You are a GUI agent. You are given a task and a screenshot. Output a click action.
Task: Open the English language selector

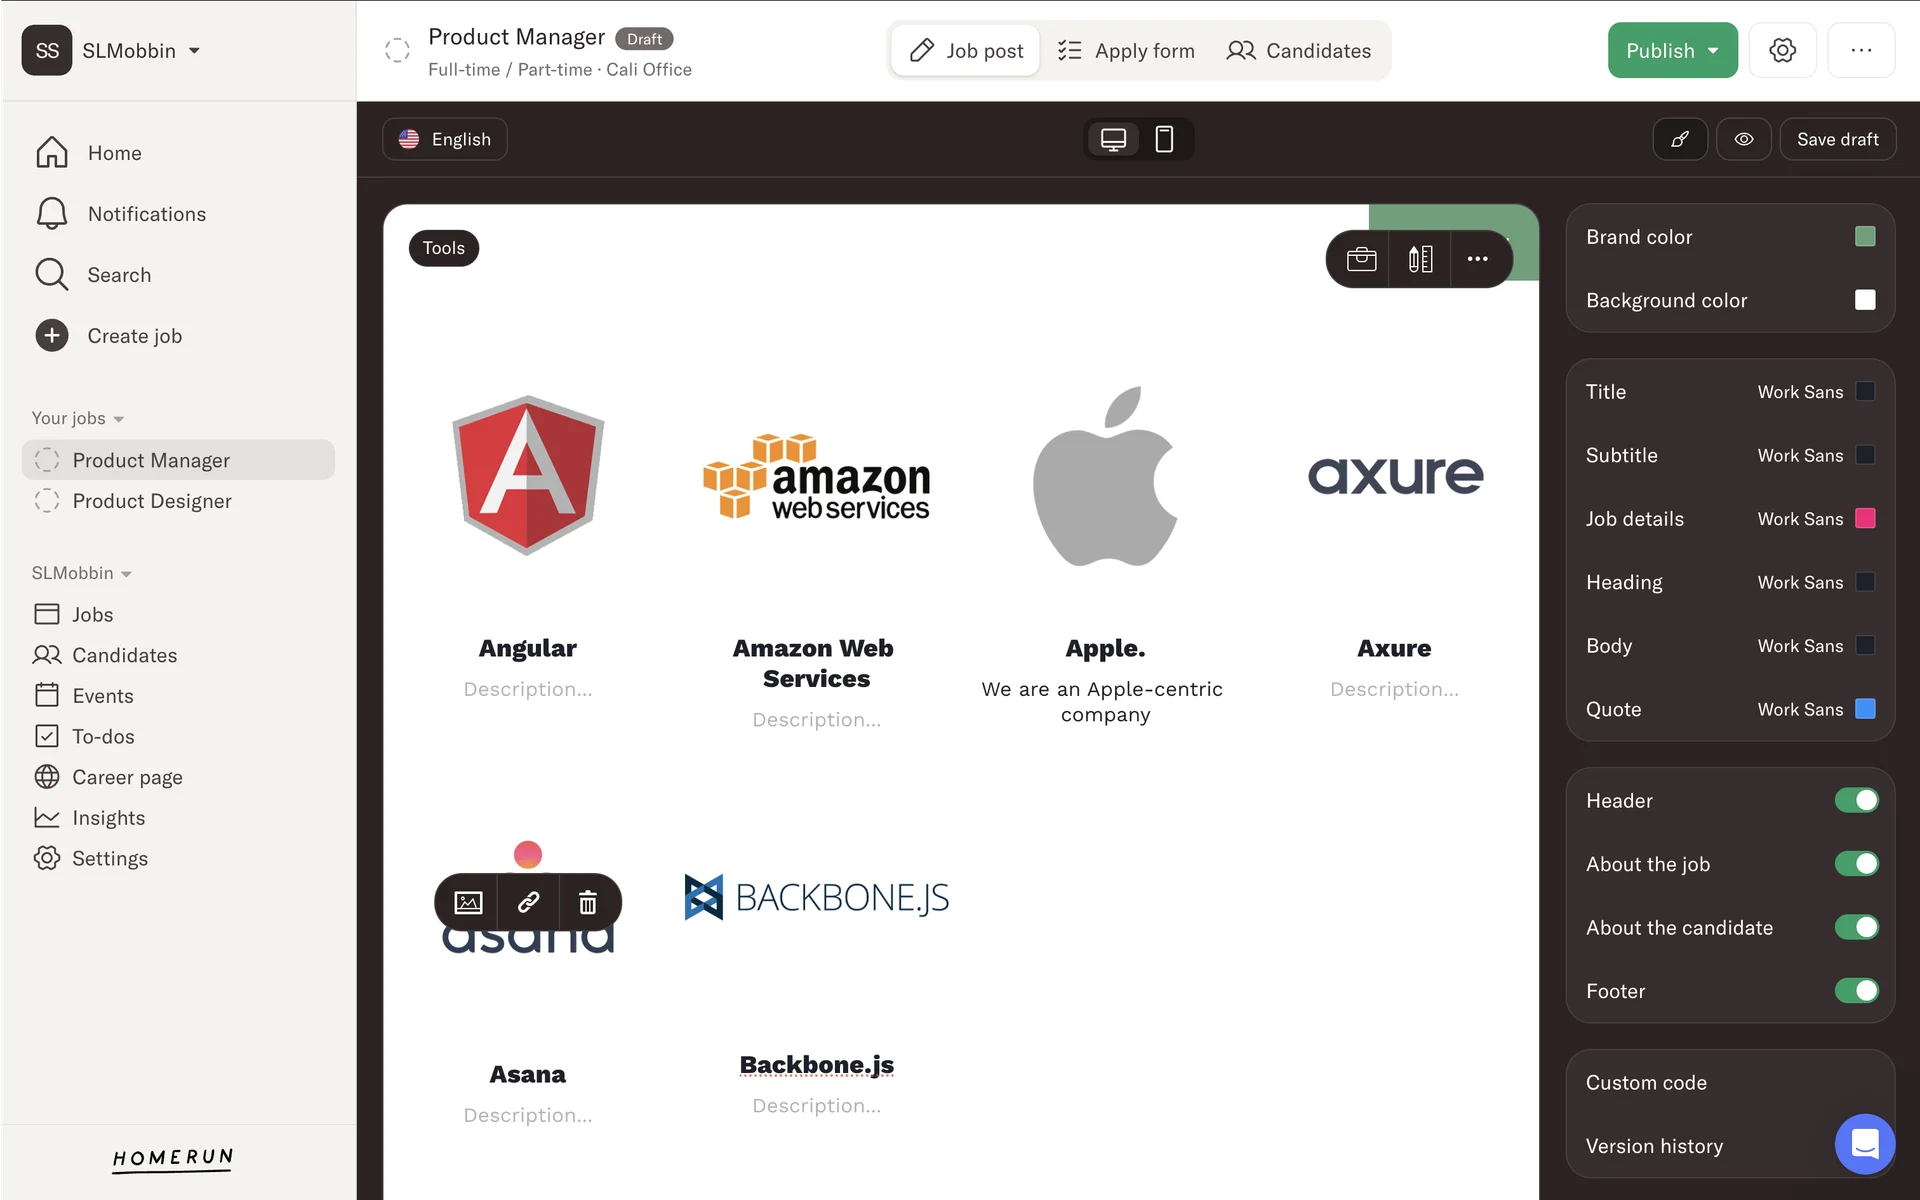coord(445,139)
